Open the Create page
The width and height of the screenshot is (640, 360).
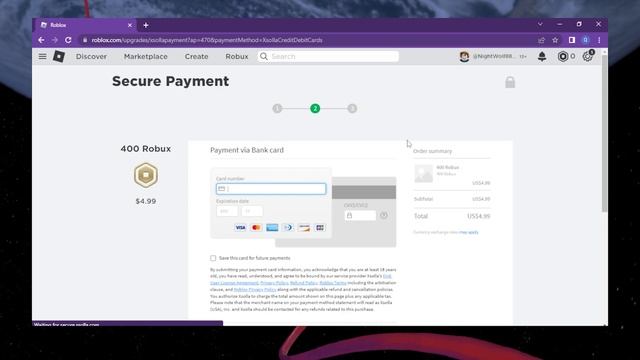tap(196, 57)
